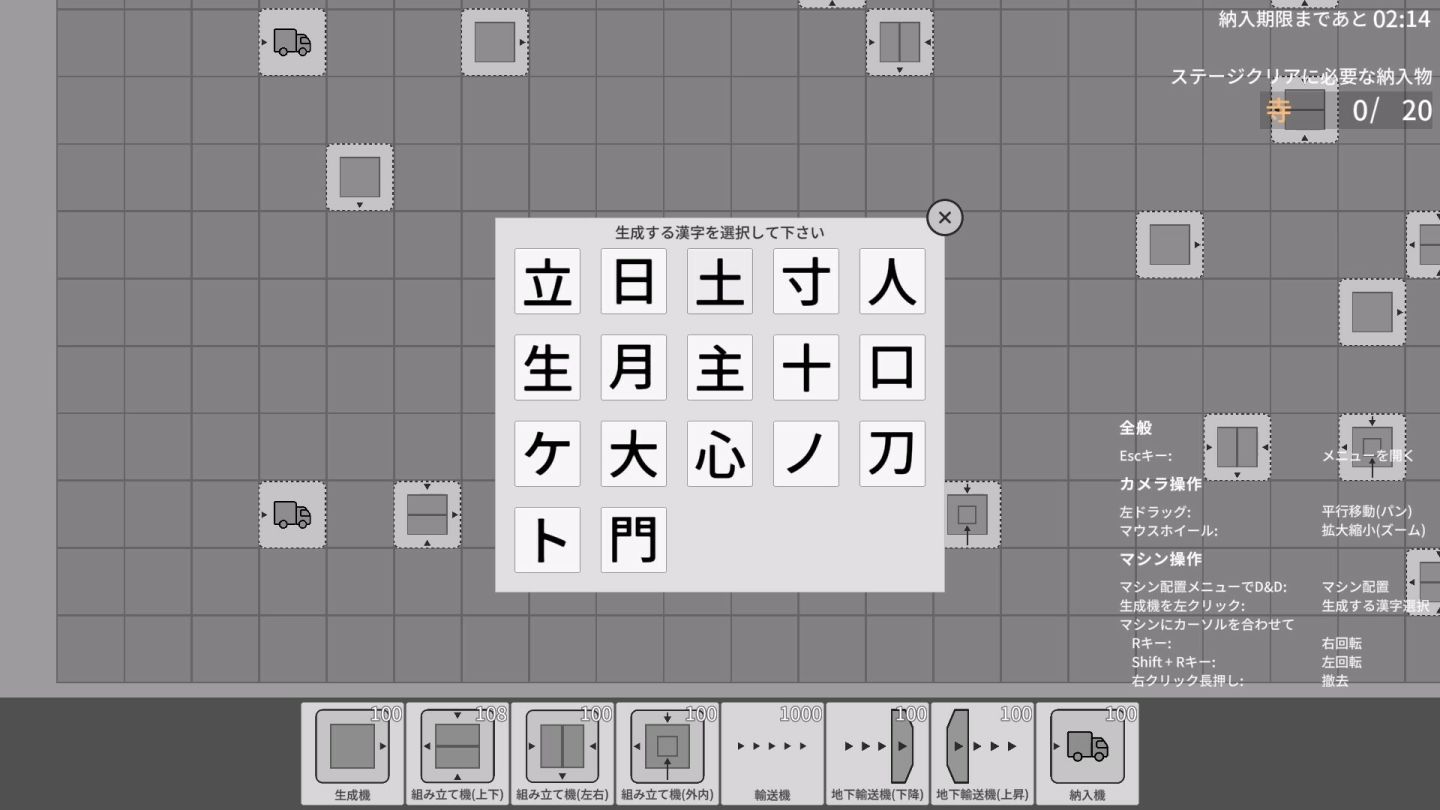This screenshot has height=810, width=1440.
Task: Select the 輸送機 conveyor item
Action: click(772, 753)
